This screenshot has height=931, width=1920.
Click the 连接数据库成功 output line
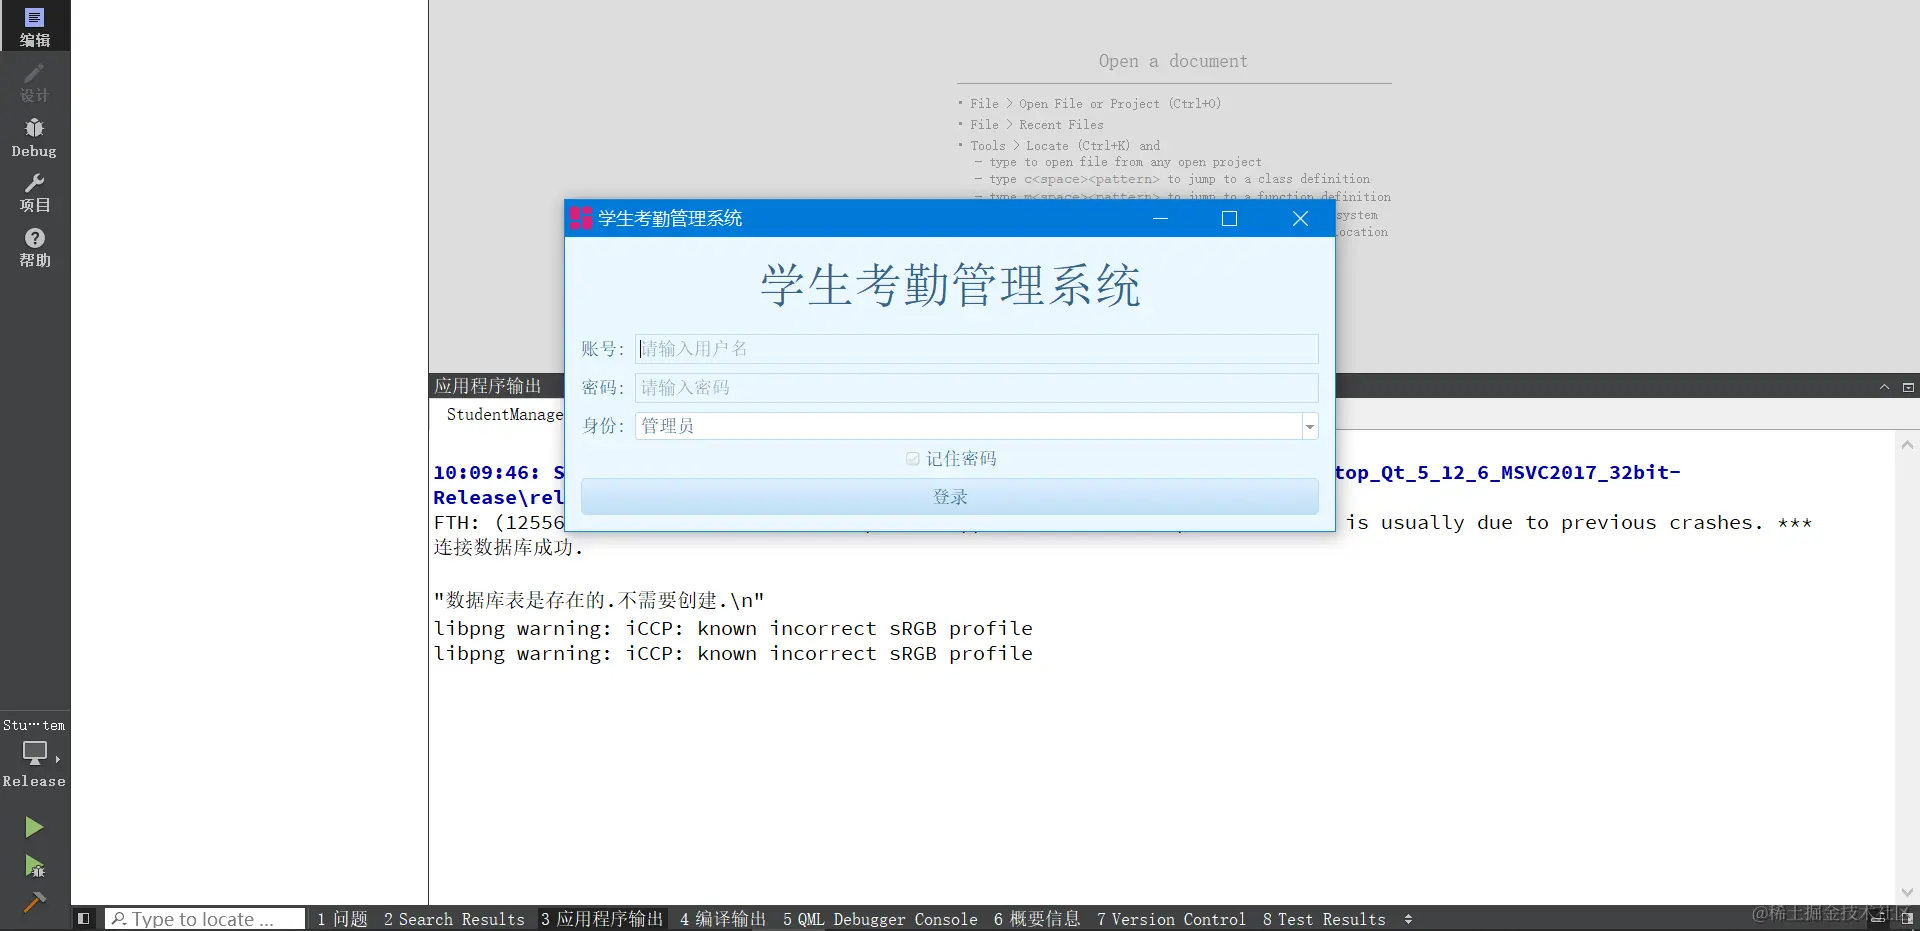(508, 547)
